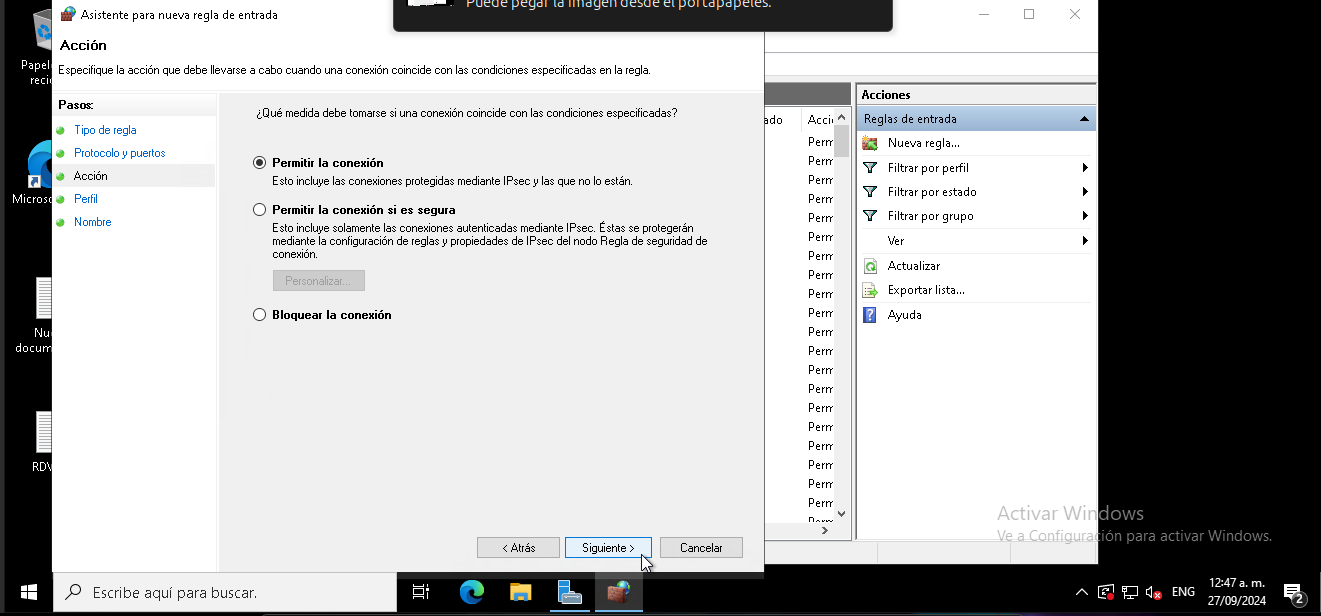
Task: Click the blue question mark Ayuda icon
Action: 870,315
